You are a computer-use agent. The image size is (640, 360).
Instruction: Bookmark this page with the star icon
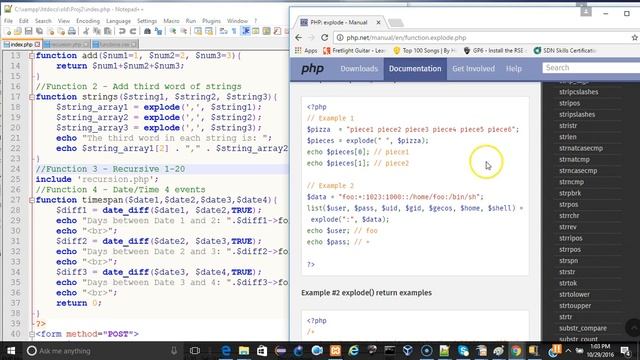pyautogui.click(x=635, y=38)
